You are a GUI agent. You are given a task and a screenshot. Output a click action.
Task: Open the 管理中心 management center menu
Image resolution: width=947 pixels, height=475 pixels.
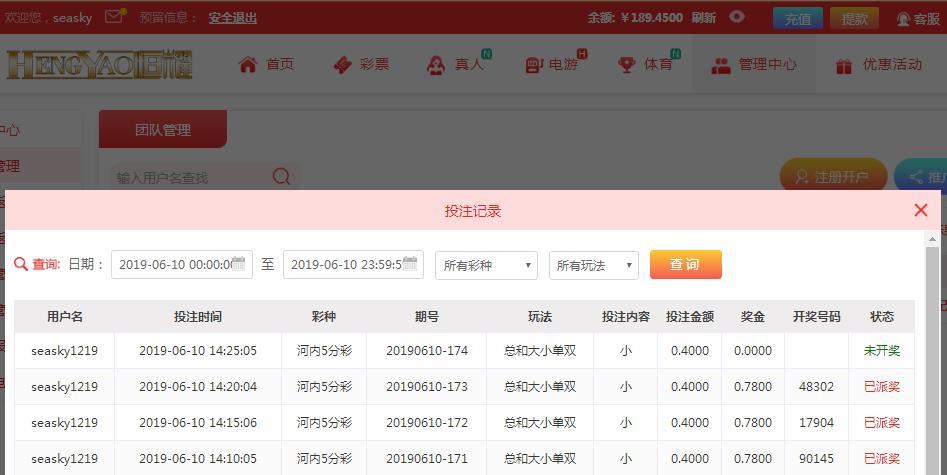tap(754, 65)
